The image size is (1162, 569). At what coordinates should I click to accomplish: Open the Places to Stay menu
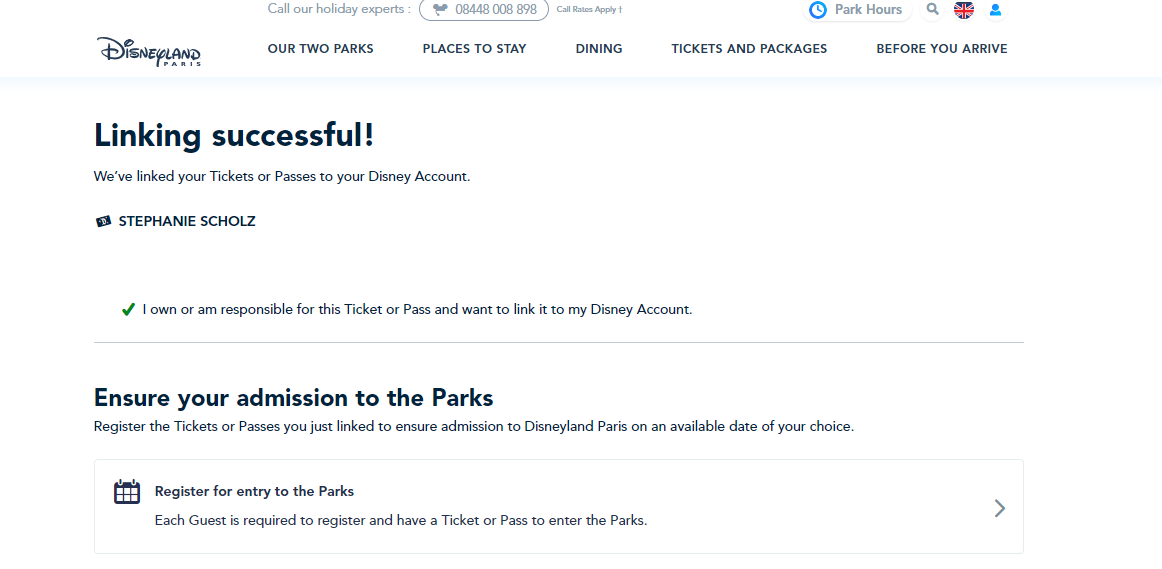coord(474,49)
